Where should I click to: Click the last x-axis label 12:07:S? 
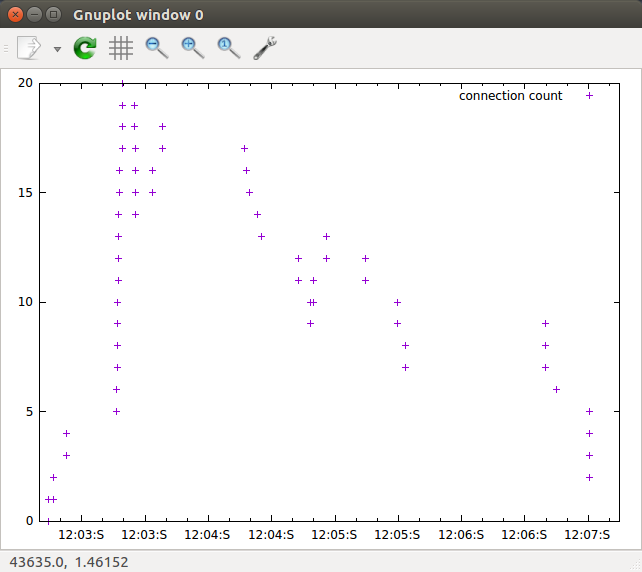click(x=587, y=535)
